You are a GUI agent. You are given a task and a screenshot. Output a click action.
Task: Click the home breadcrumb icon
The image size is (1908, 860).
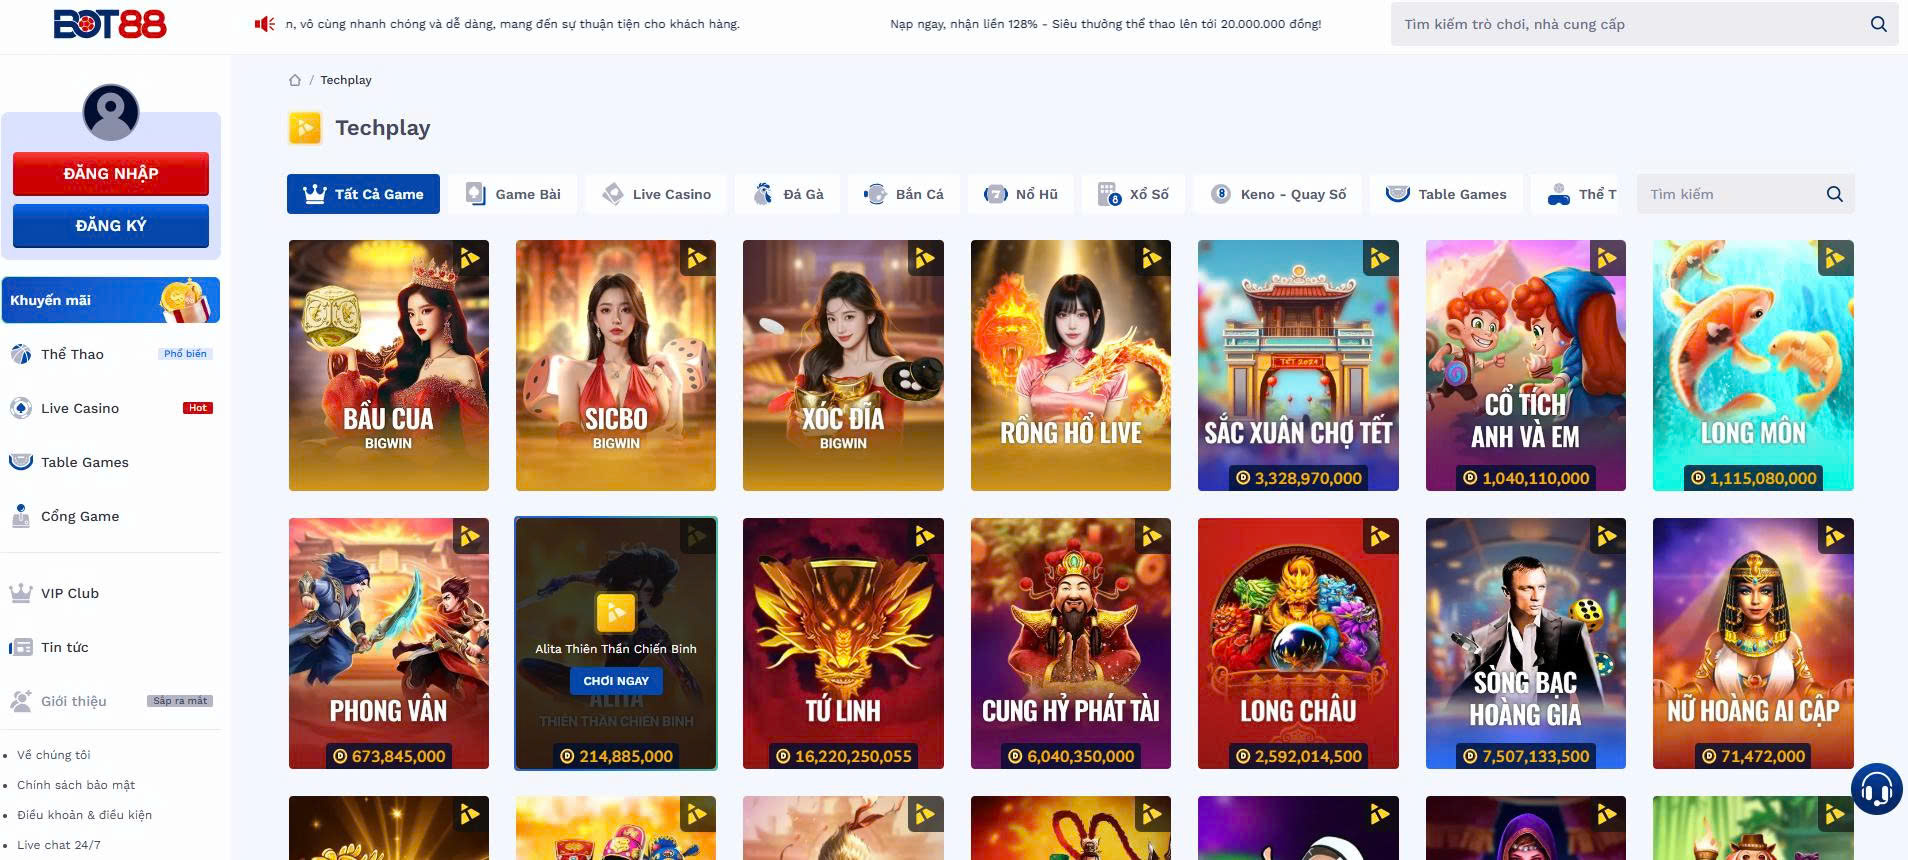click(295, 80)
